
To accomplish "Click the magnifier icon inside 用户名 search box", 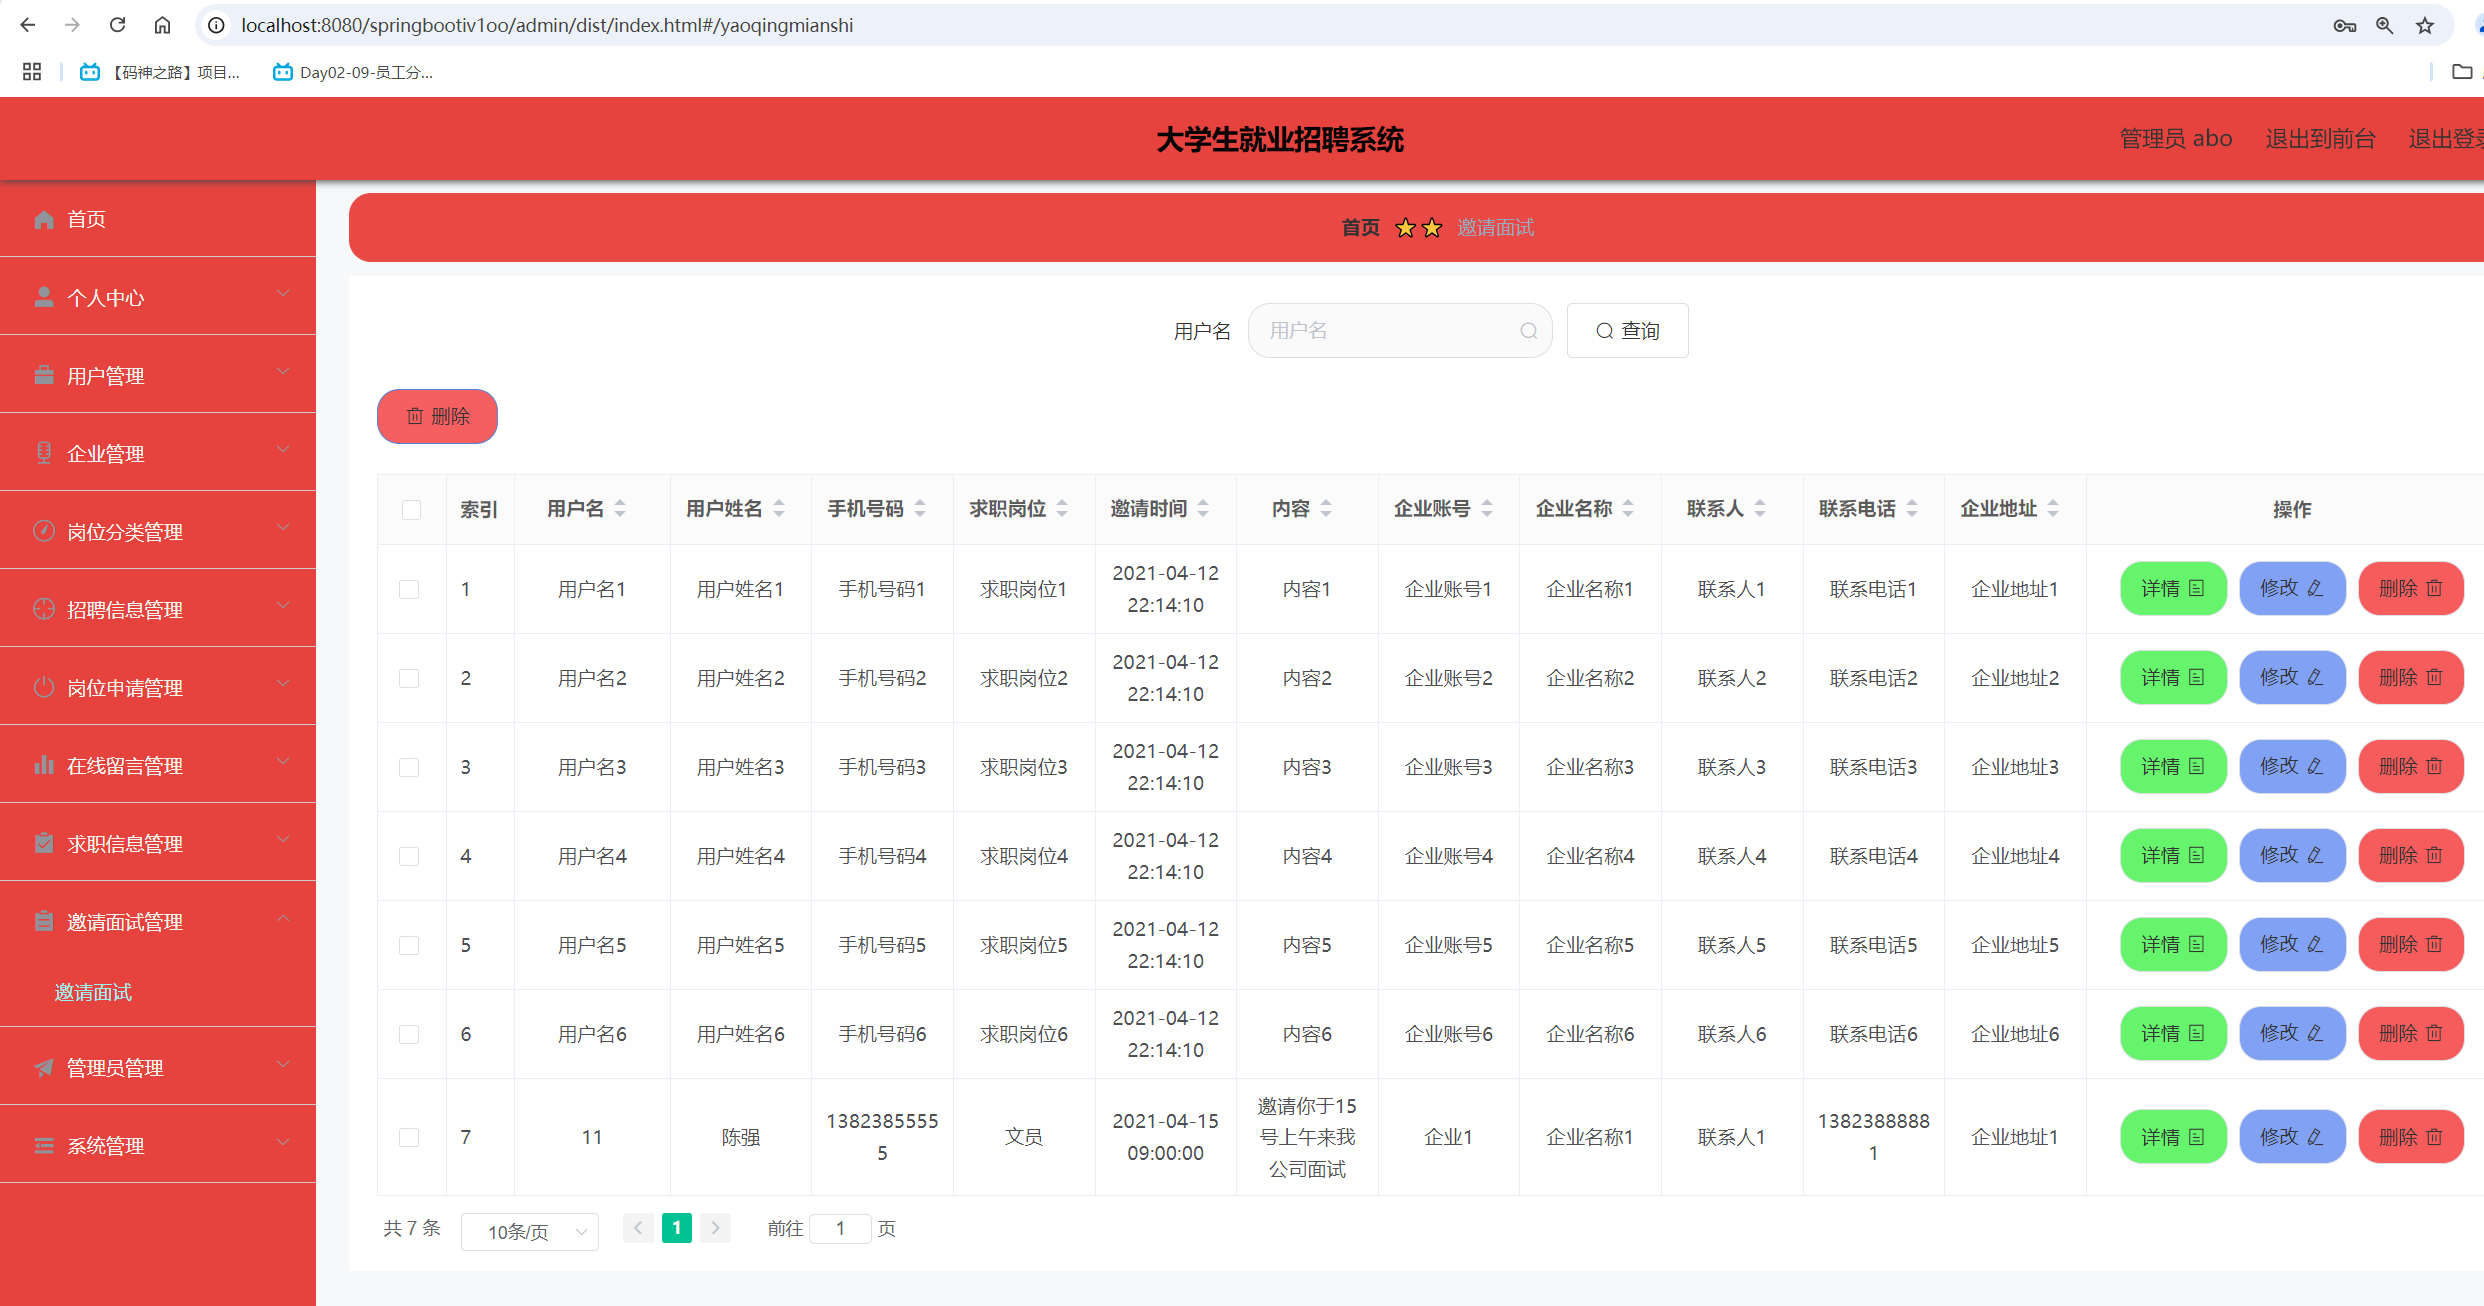I will tap(1528, 331).
